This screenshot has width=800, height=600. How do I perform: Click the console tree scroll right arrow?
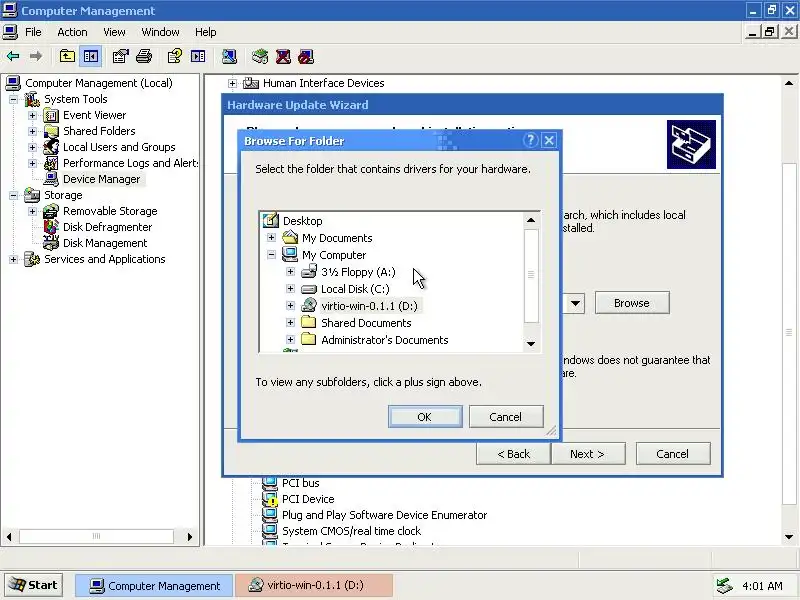[x=190, y=537]
